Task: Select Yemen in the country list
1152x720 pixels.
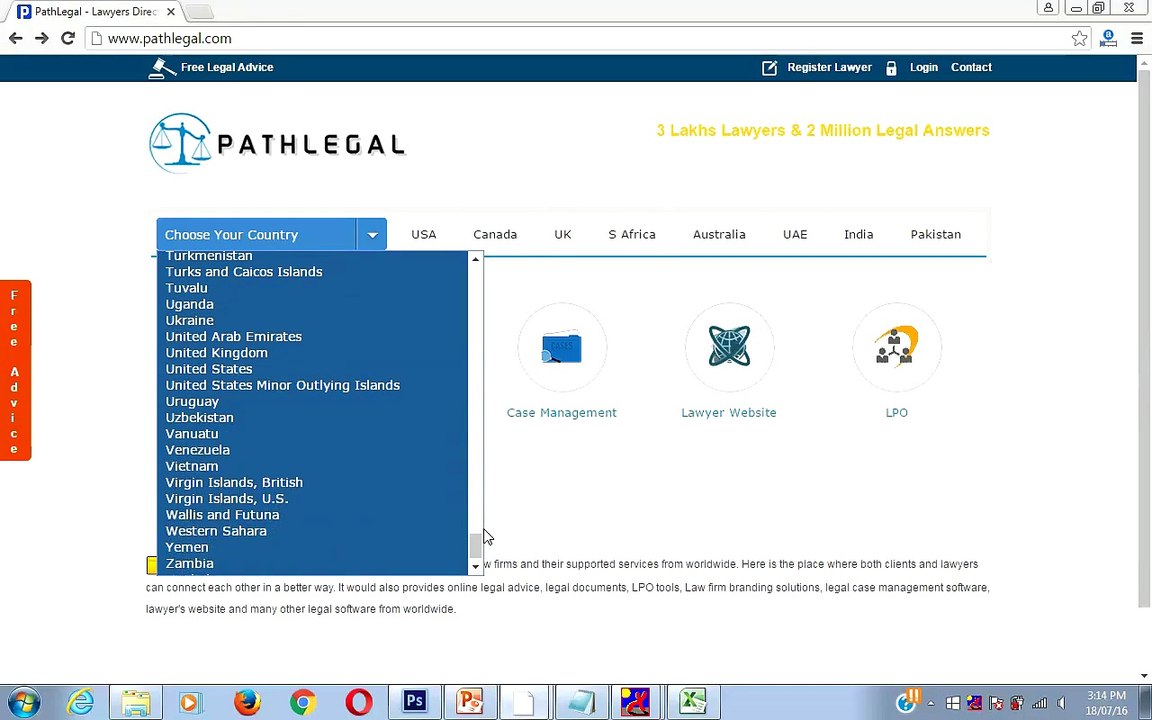Action: coord(187,547)
